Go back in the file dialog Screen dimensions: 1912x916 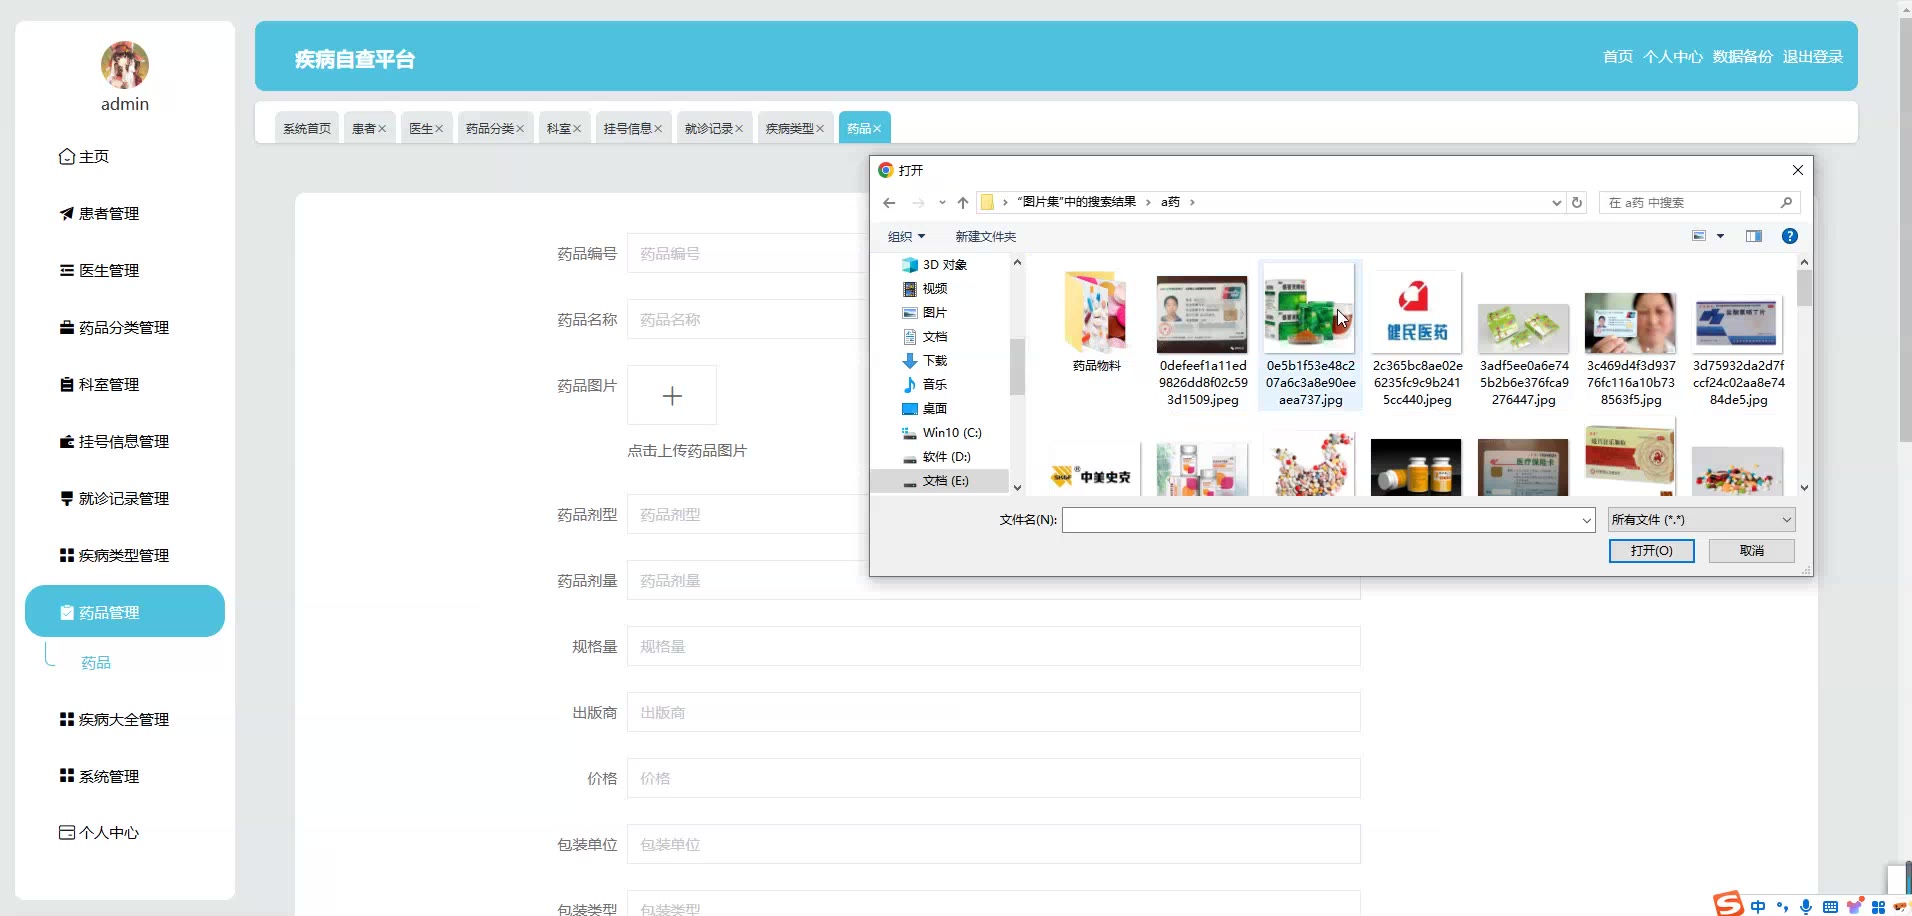tap(889, 203)
